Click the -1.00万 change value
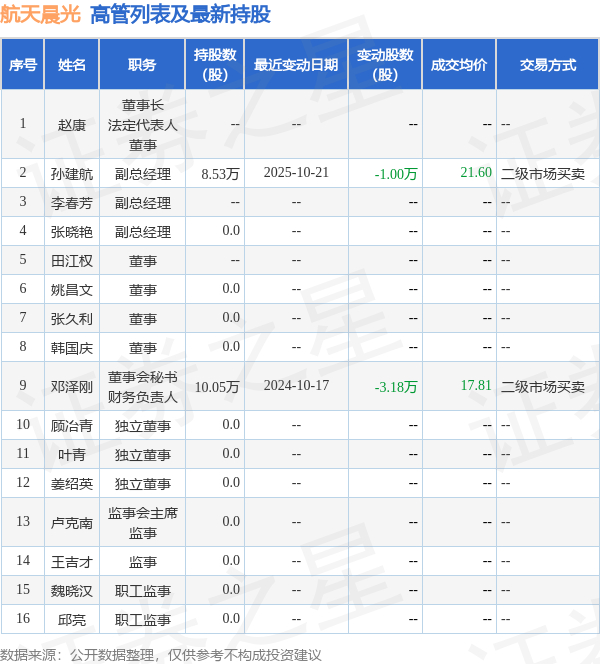This screenshot has width=600, height=664. 396,174
